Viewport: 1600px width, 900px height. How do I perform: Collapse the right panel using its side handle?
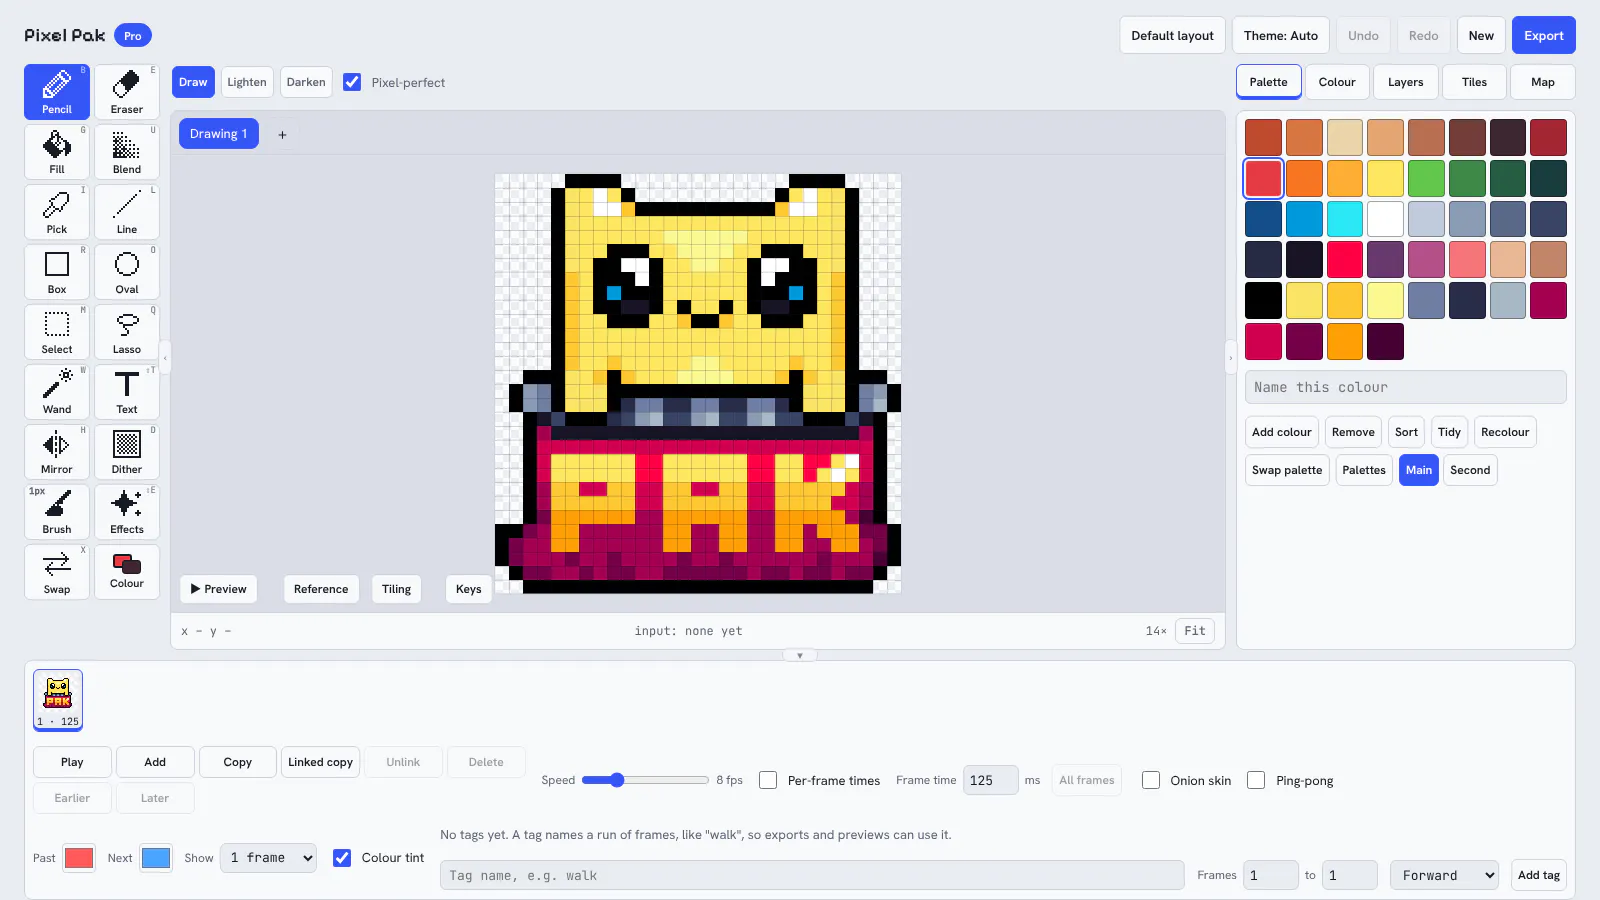point(1231,358)
